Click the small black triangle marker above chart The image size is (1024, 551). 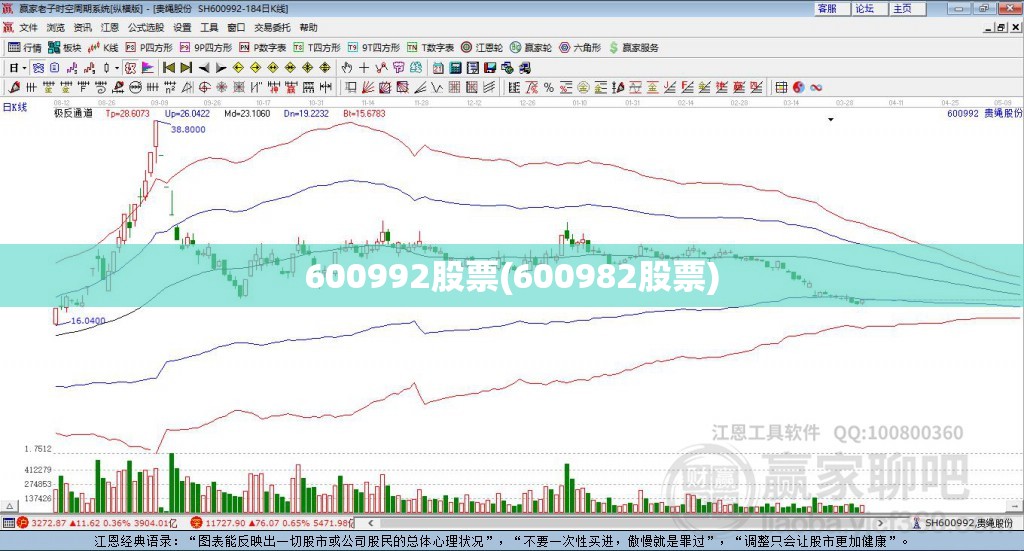tap(831, 119)
